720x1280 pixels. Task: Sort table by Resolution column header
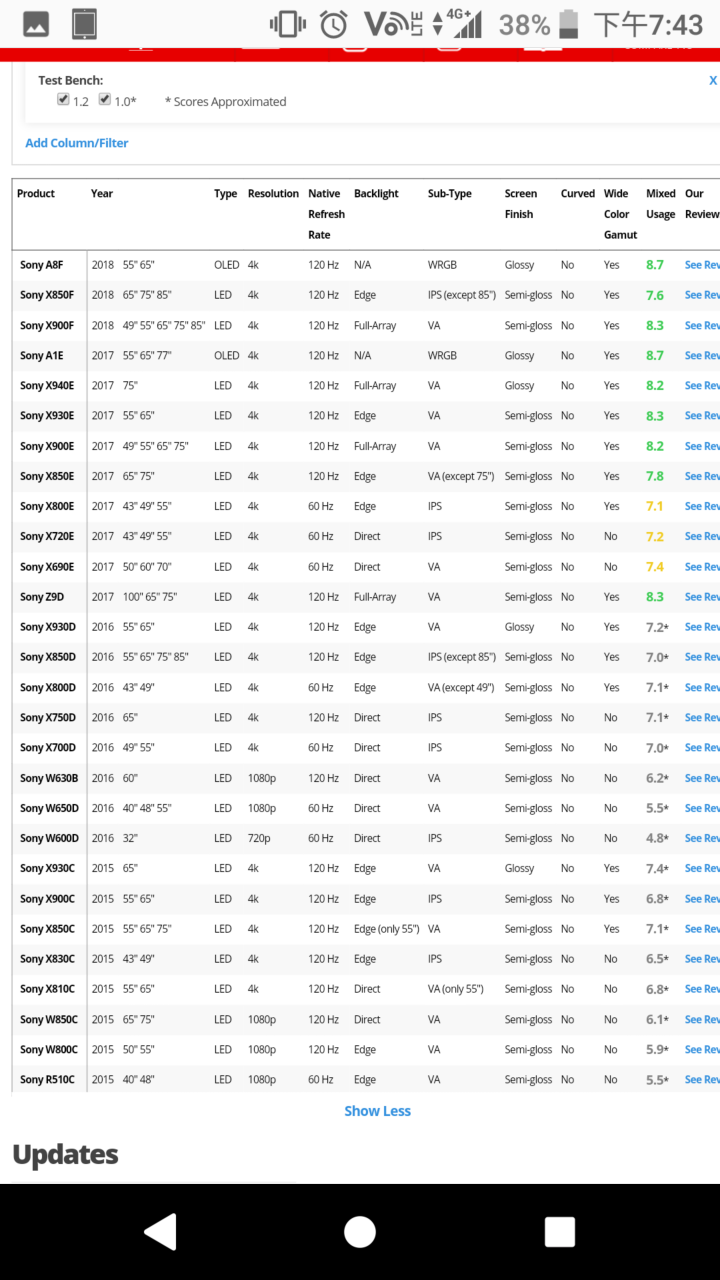point(273,194)
